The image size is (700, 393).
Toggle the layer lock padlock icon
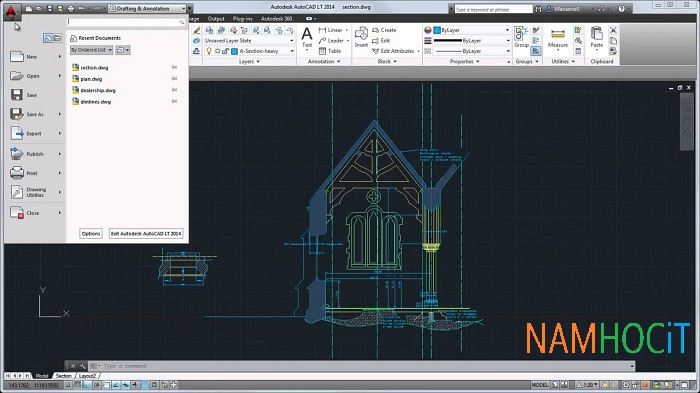click(226, 51)
